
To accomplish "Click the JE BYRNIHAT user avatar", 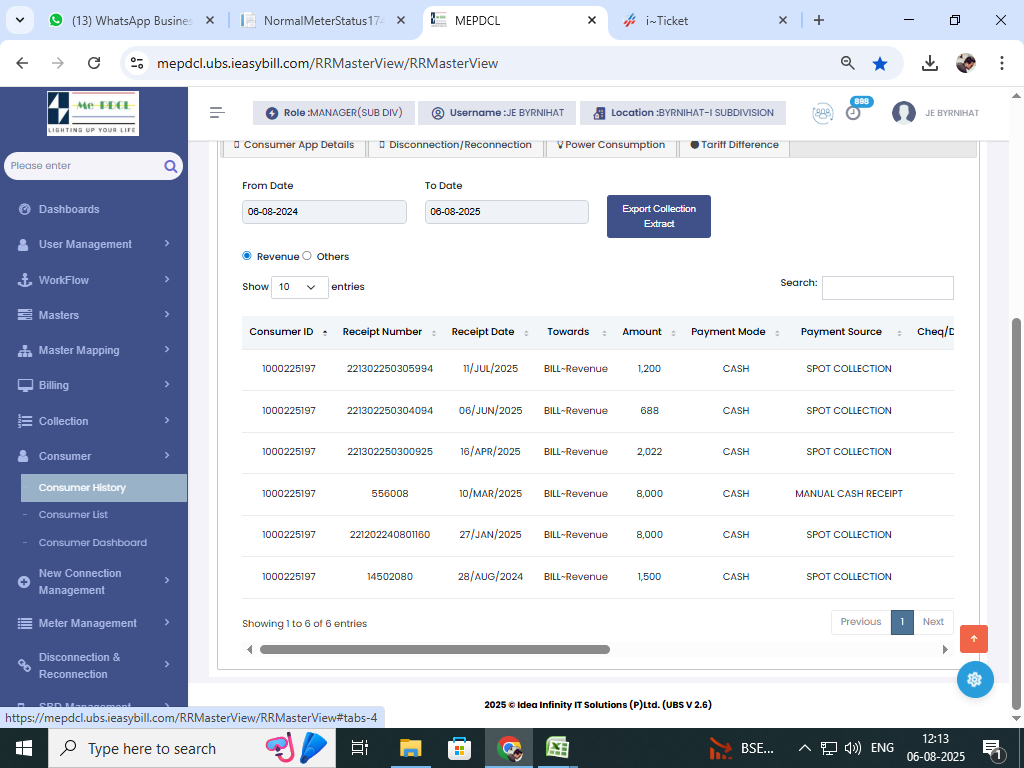I will (904, 113).
